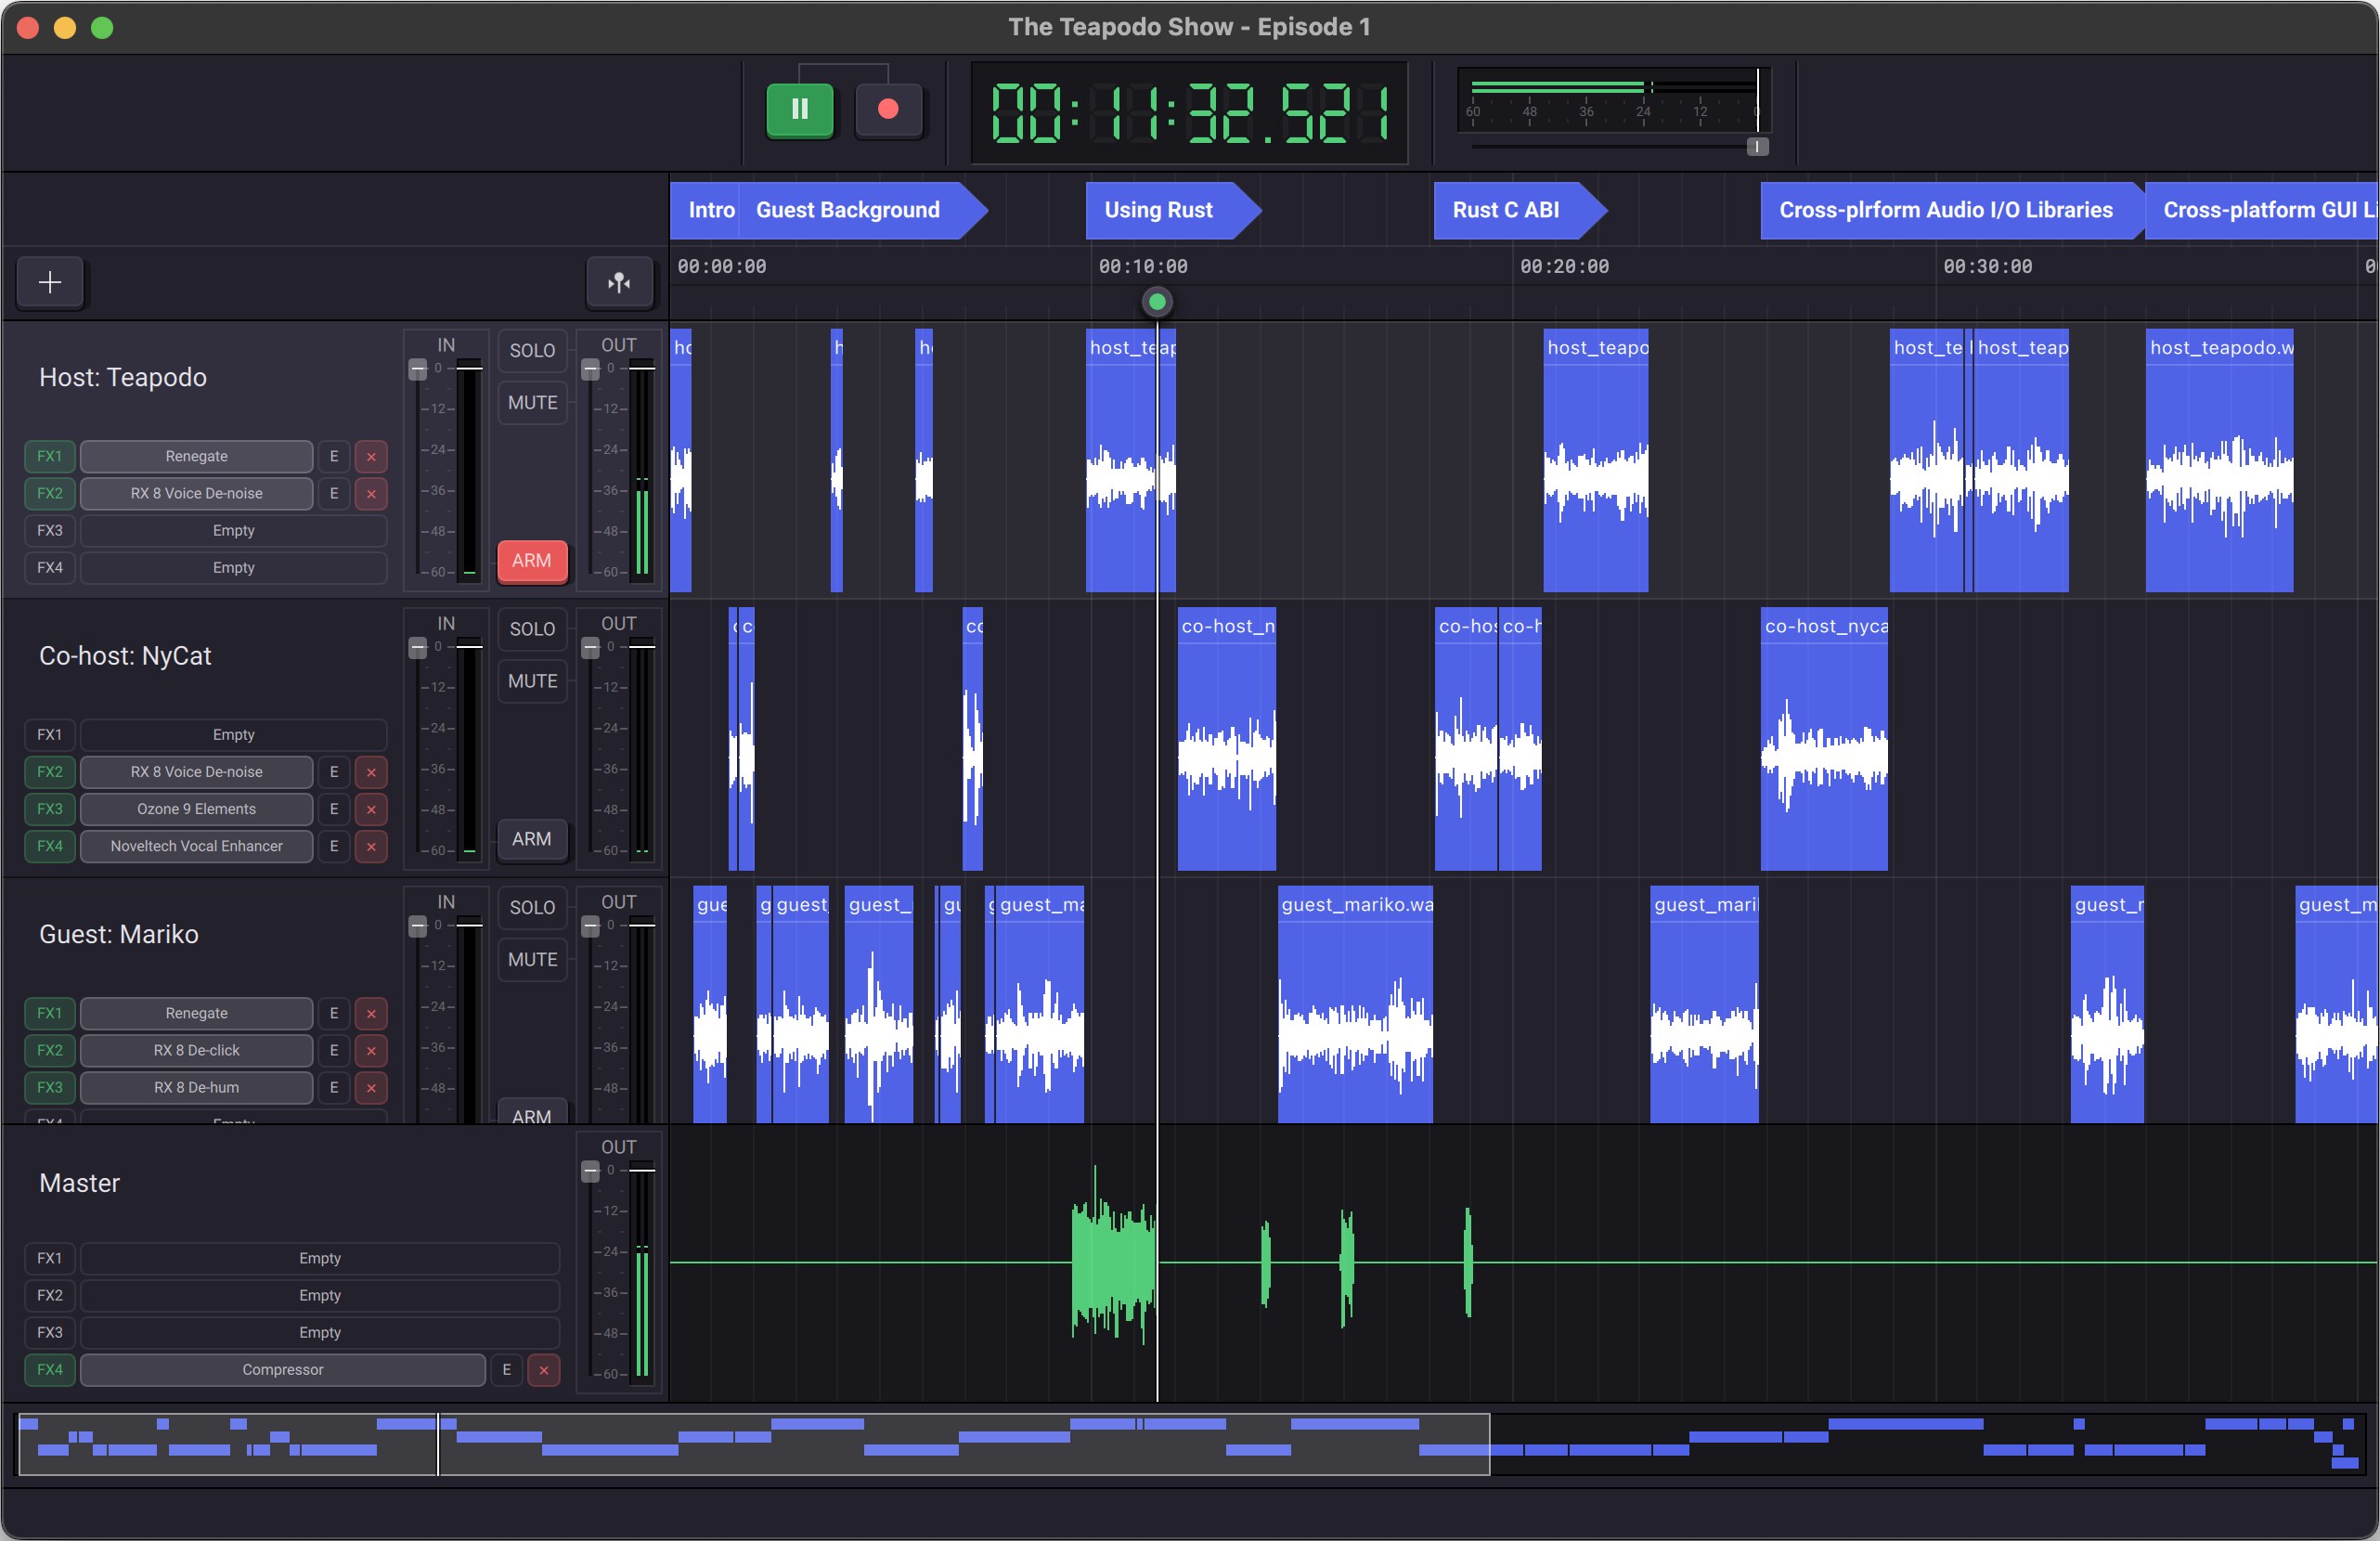2380x1541 pixels.
Task: Click the plus add-track icon
Action: (x=50, y=282)
